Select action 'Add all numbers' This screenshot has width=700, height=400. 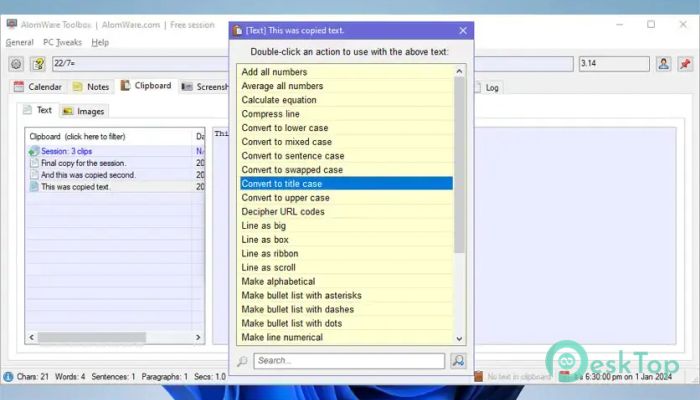pyautogui.click(x=346, y=72)
